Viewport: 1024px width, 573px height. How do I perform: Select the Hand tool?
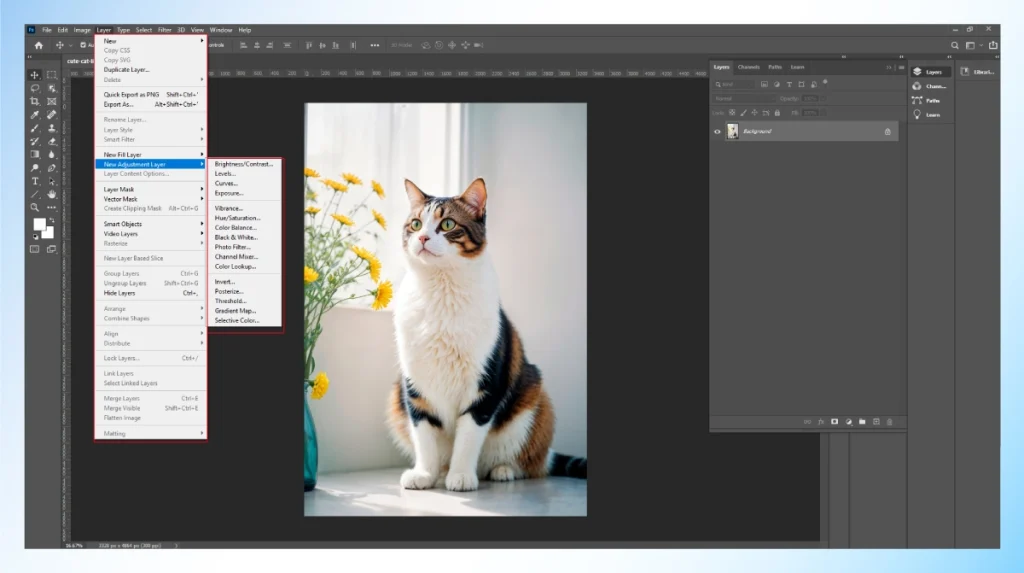pos(52,195)
